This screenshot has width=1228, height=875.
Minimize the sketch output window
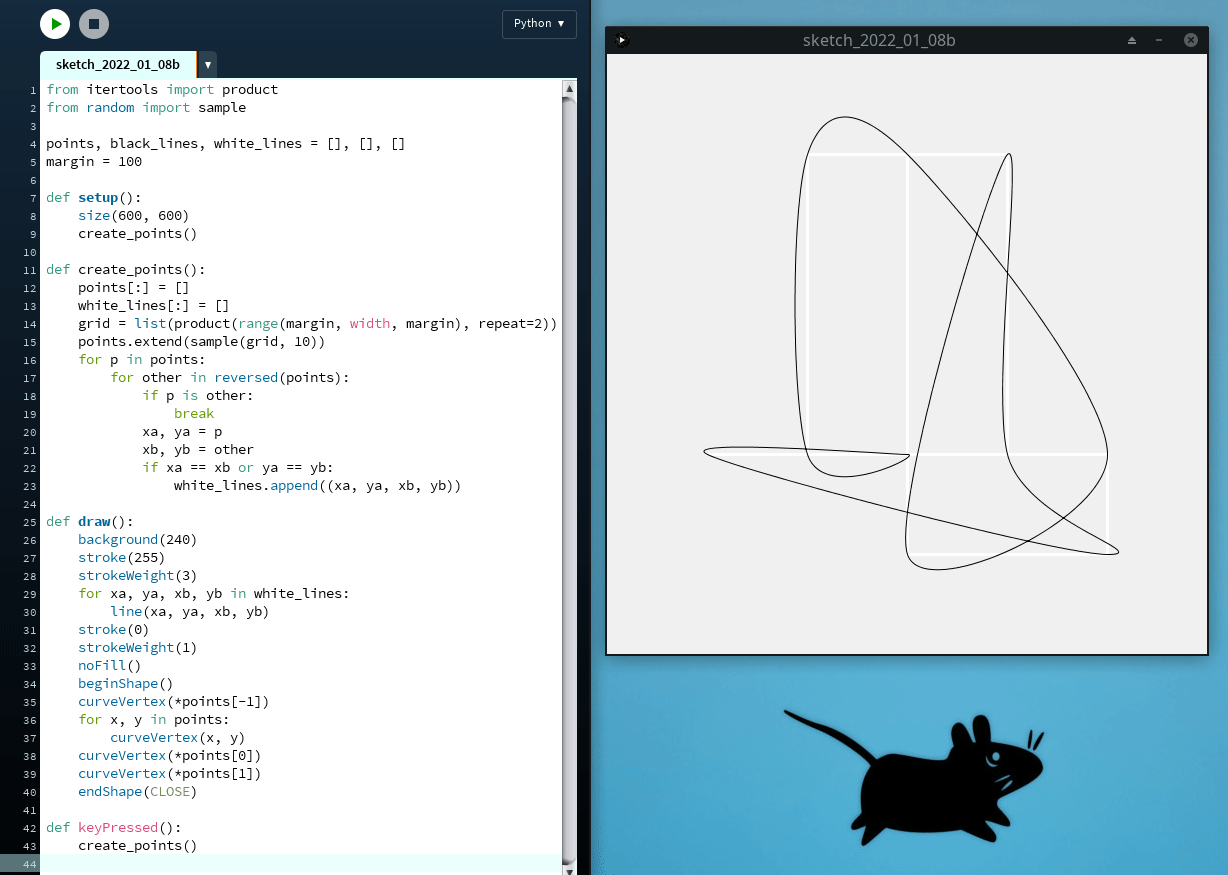(1159, 40)
